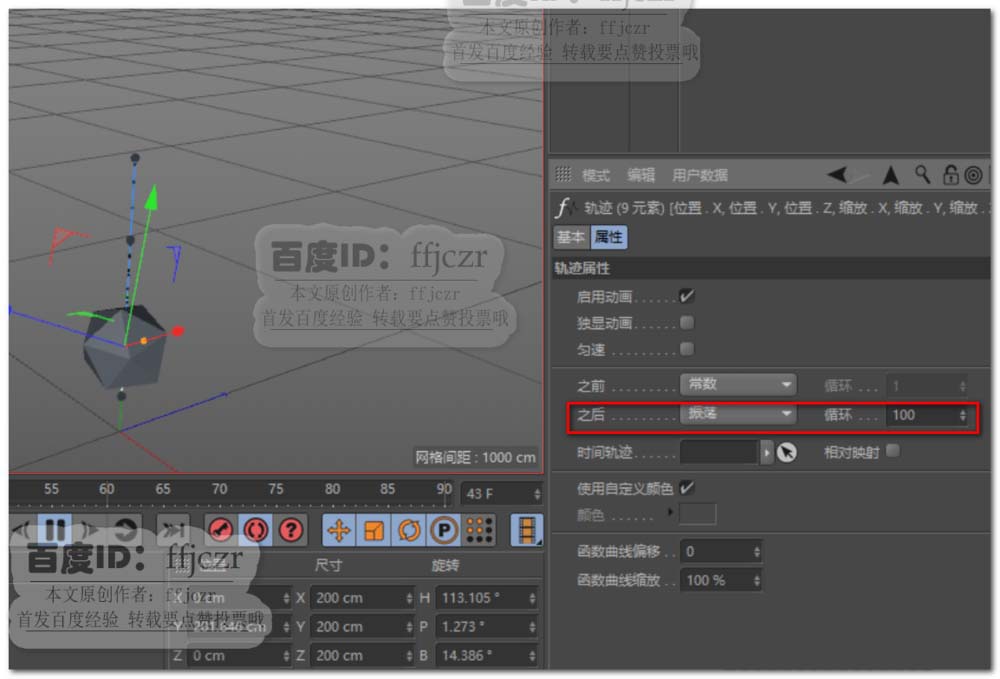Jump to the end of animation
The width and height of the screenshot is (1000, 679).
172,529
